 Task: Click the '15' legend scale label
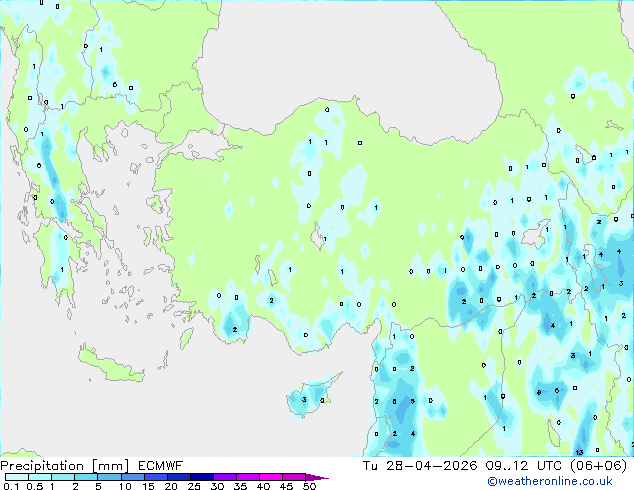[148, 486]
